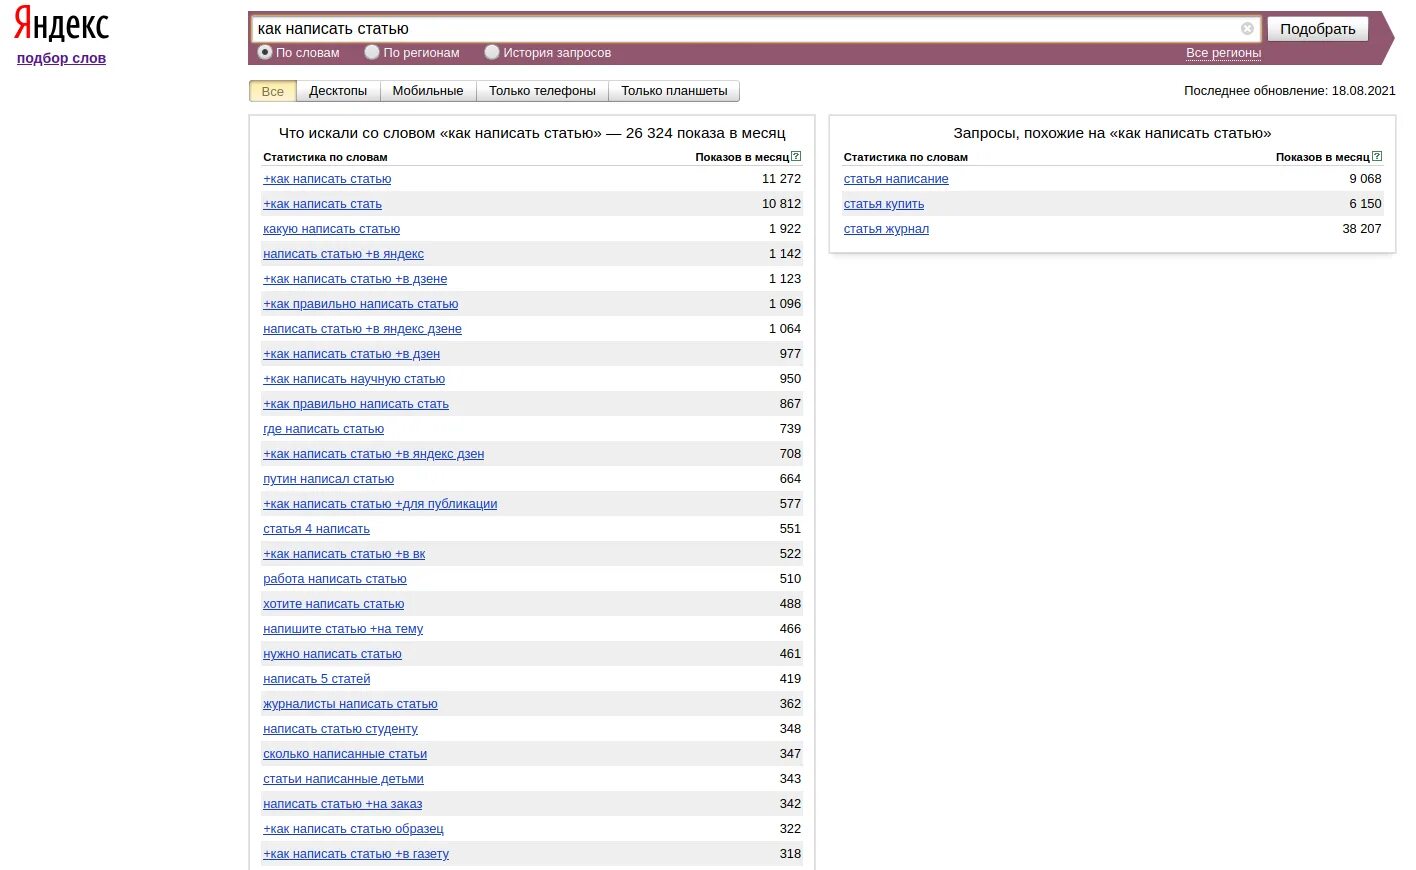This screenshot has width=1416, height=870.
Task: Open the 'написать статью +в яндекс' link
Action: [343, 254]
